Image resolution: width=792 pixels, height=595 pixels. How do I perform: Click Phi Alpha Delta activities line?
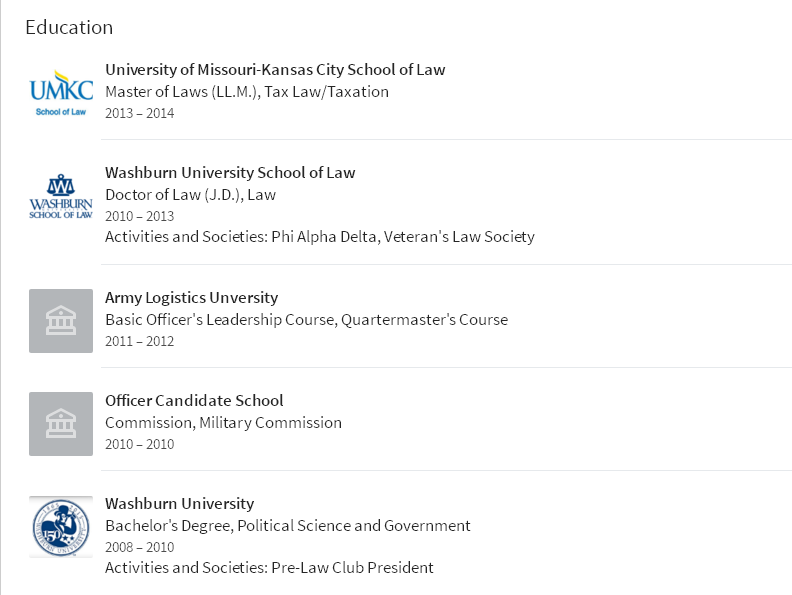[320, 237]
